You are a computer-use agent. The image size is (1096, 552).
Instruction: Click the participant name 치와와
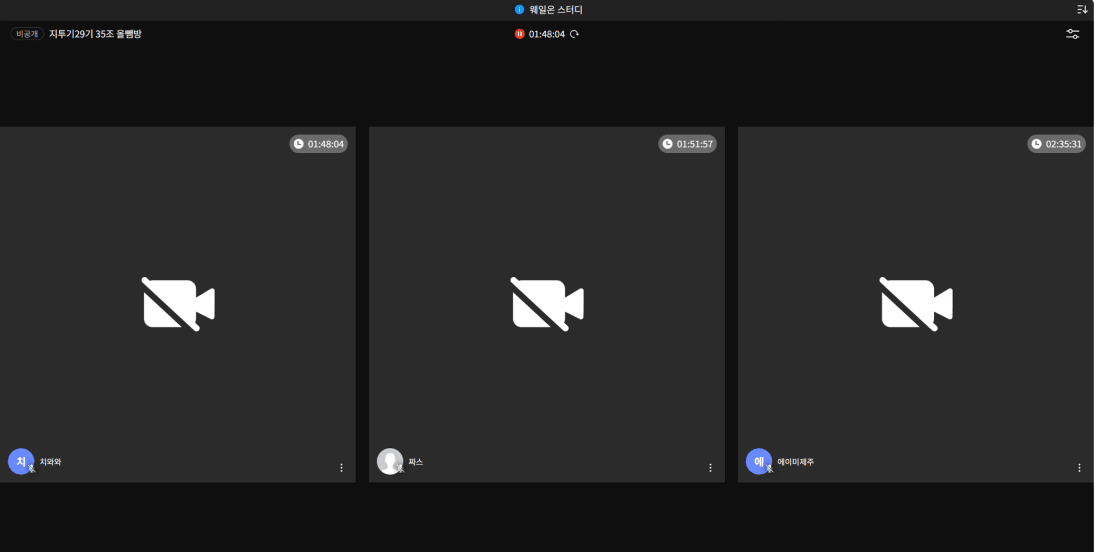pyautogui.click(x=50, y=462)
